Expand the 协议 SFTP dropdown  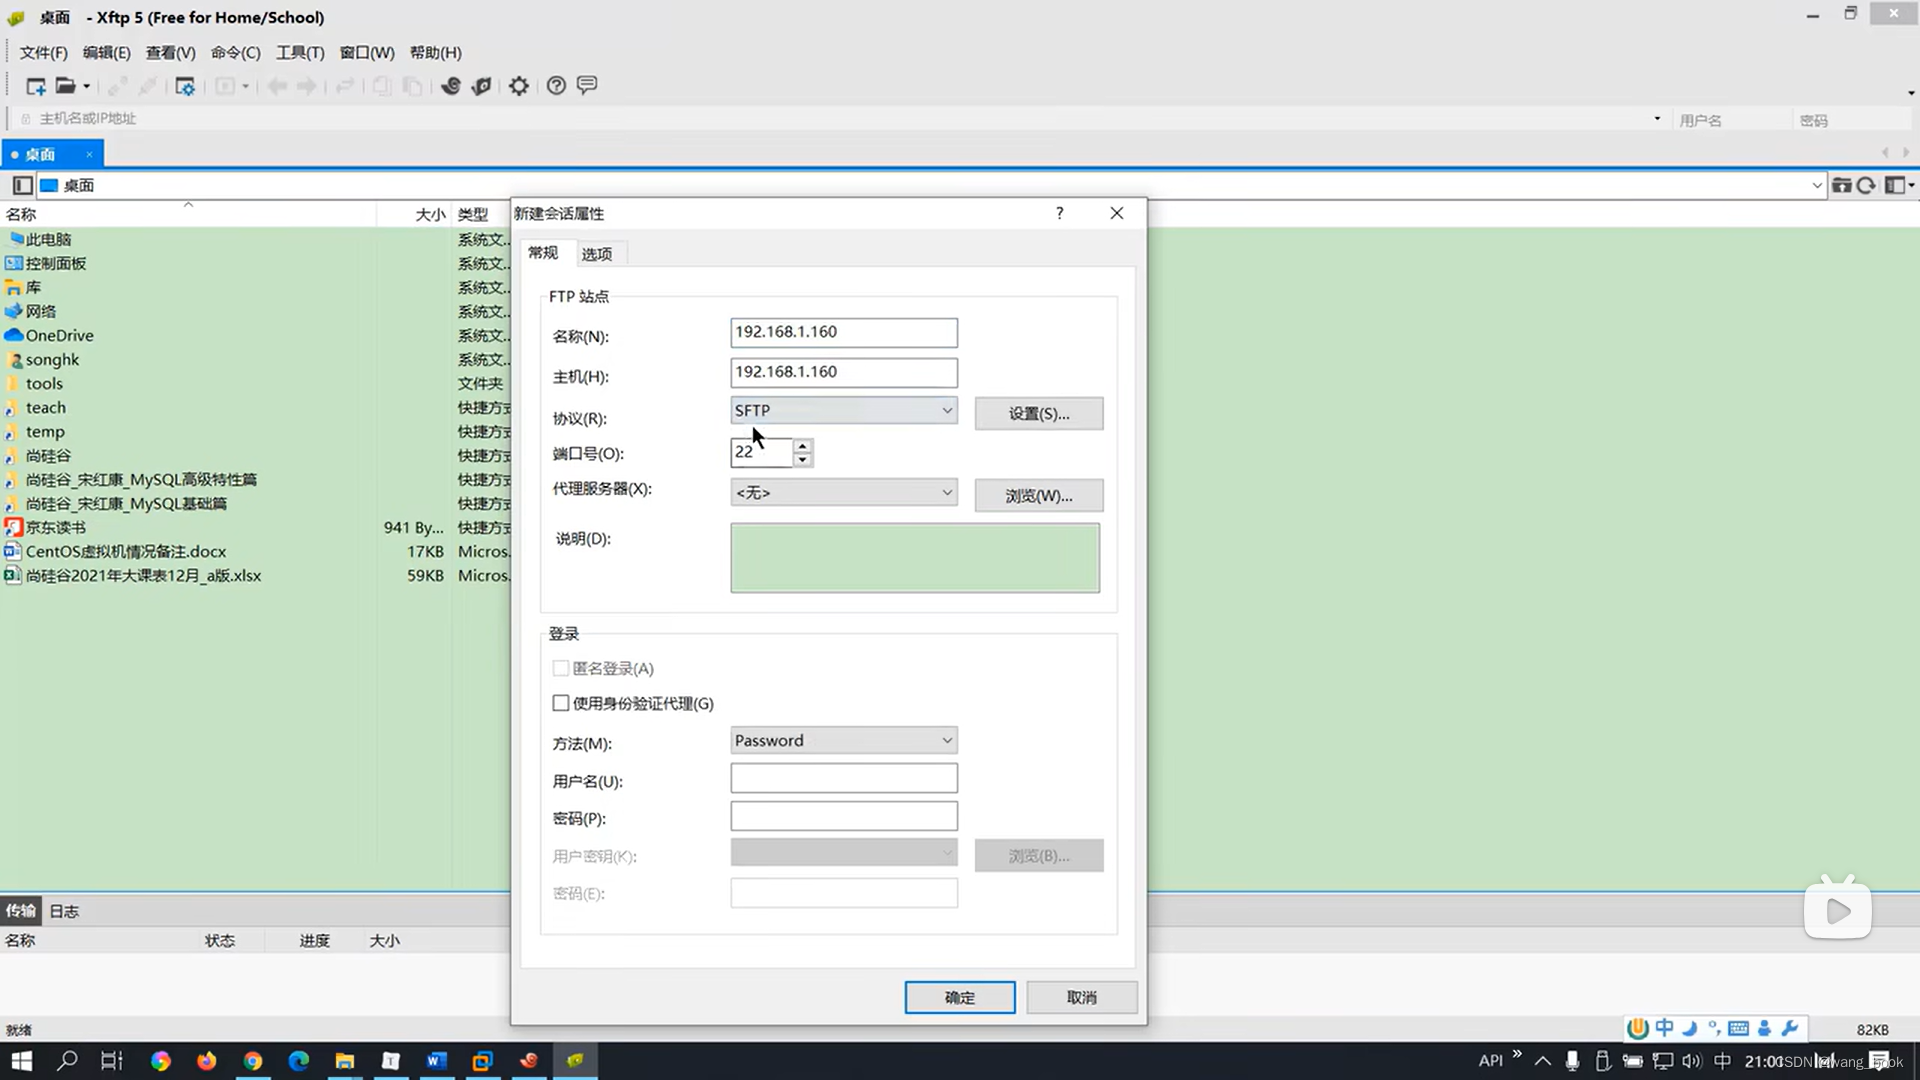[843, 410]
